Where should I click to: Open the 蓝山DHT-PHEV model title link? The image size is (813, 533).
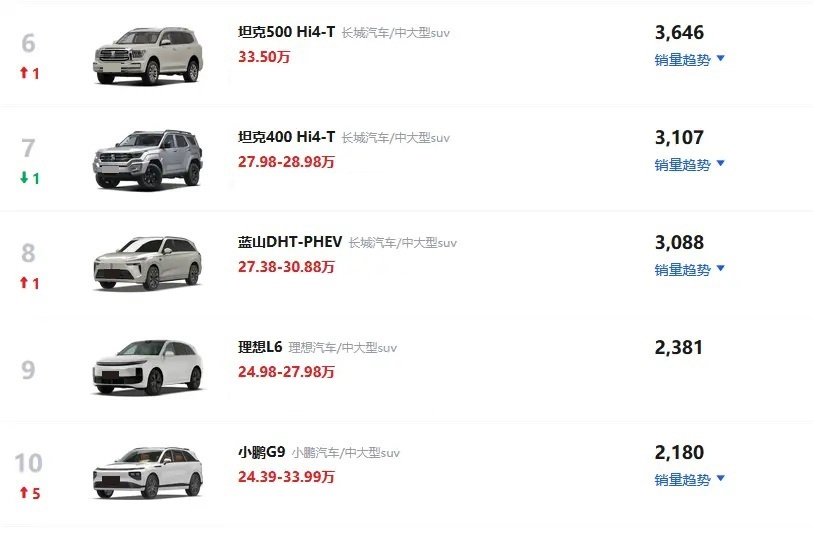click(290, 242)
